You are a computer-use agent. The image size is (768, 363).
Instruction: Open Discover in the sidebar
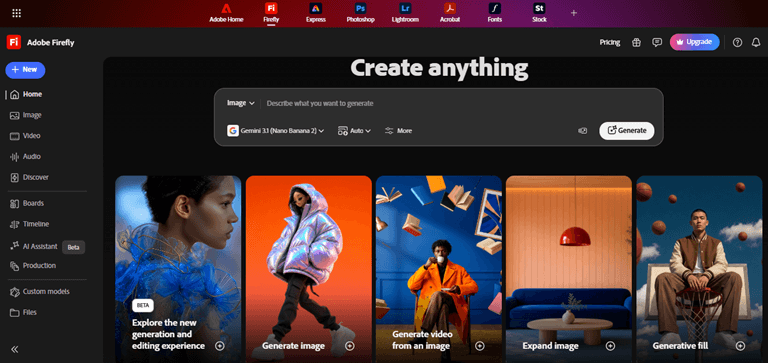click(29, 177)
